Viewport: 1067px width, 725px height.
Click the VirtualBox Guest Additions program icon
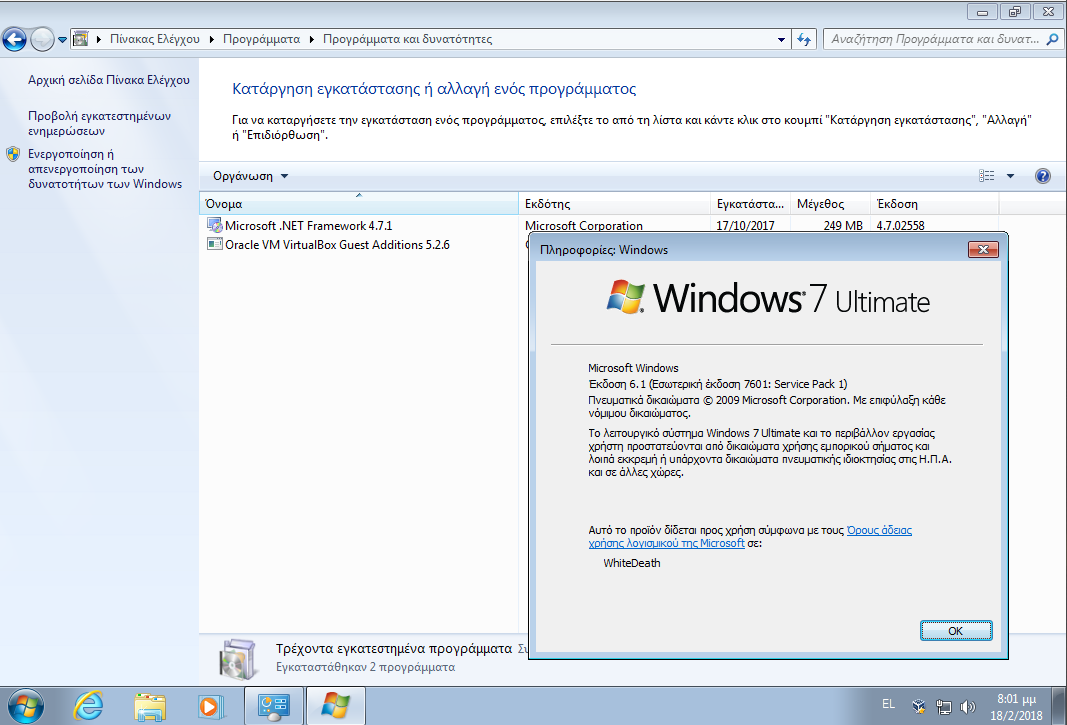(214, 244)
